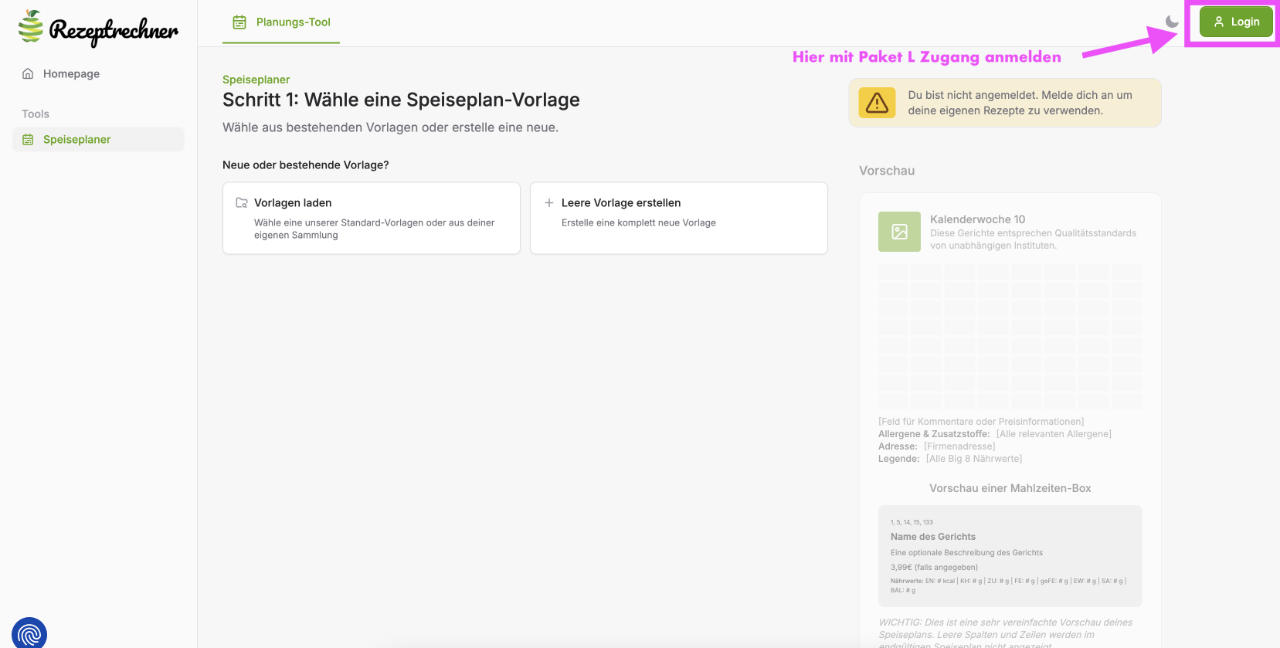Click the Name des Gerichts meal box preview
Viewport: 1280px width, 648px height.
pos(1009,556)
